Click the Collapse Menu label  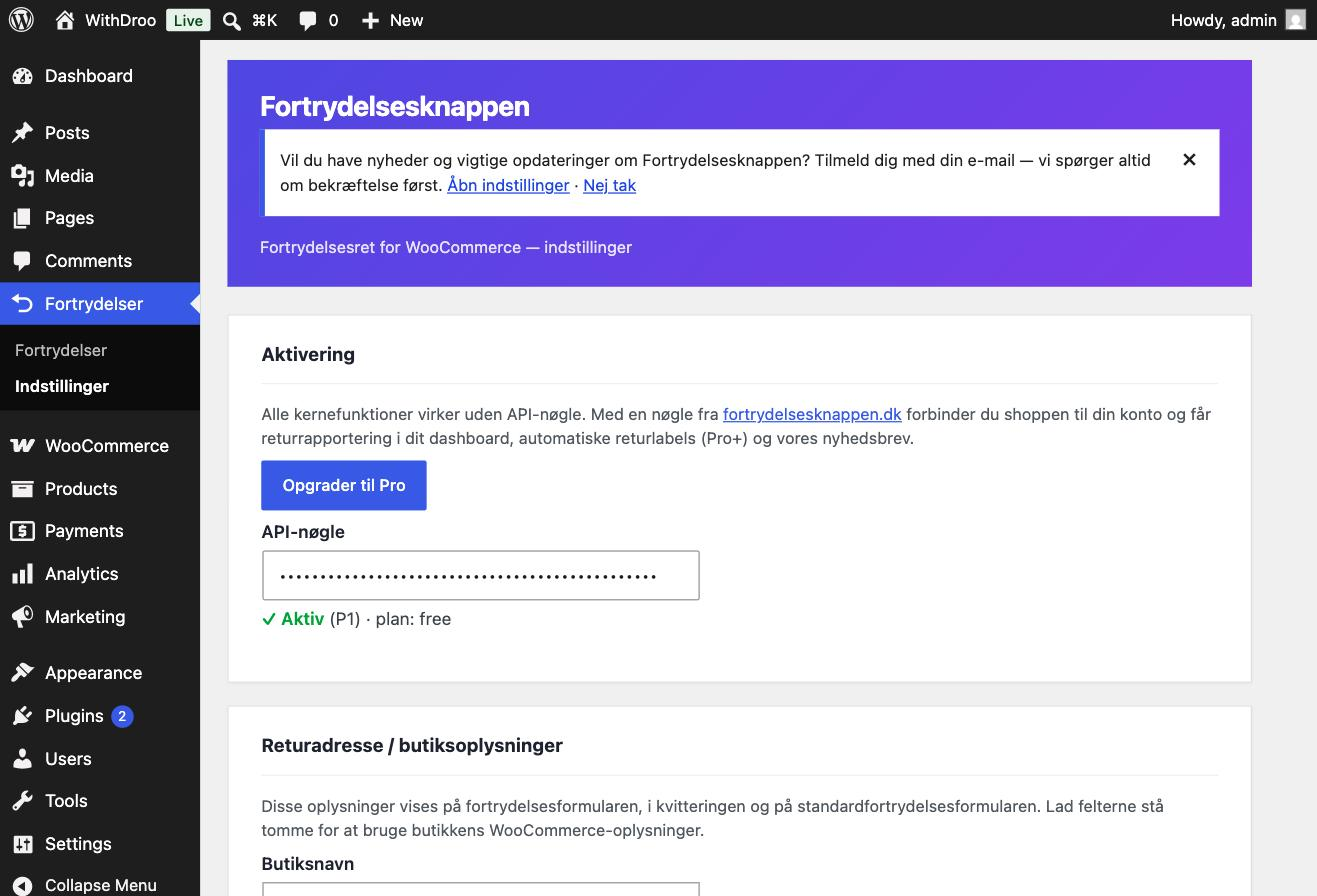(101, 886)
